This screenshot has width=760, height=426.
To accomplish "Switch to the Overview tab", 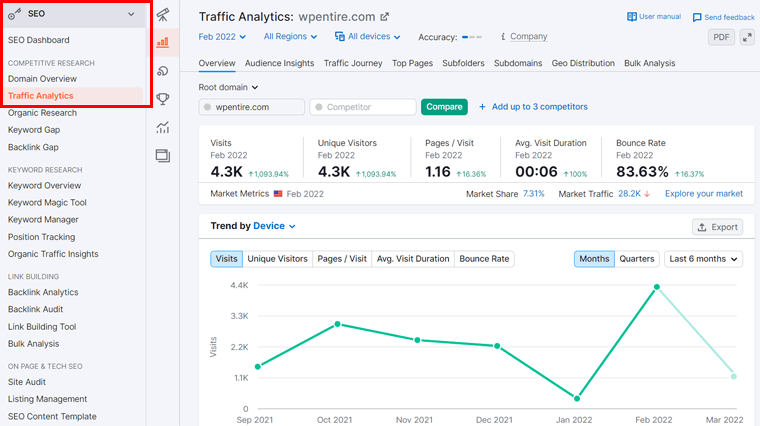I will pos(217,63).
